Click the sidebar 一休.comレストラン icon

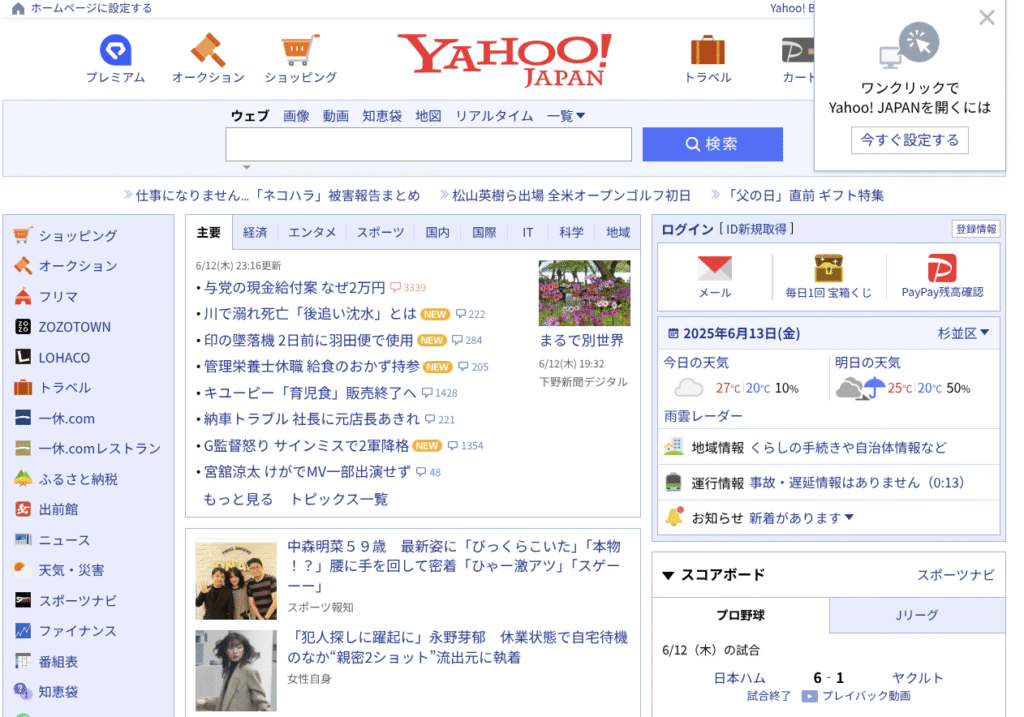click(23, 448)
